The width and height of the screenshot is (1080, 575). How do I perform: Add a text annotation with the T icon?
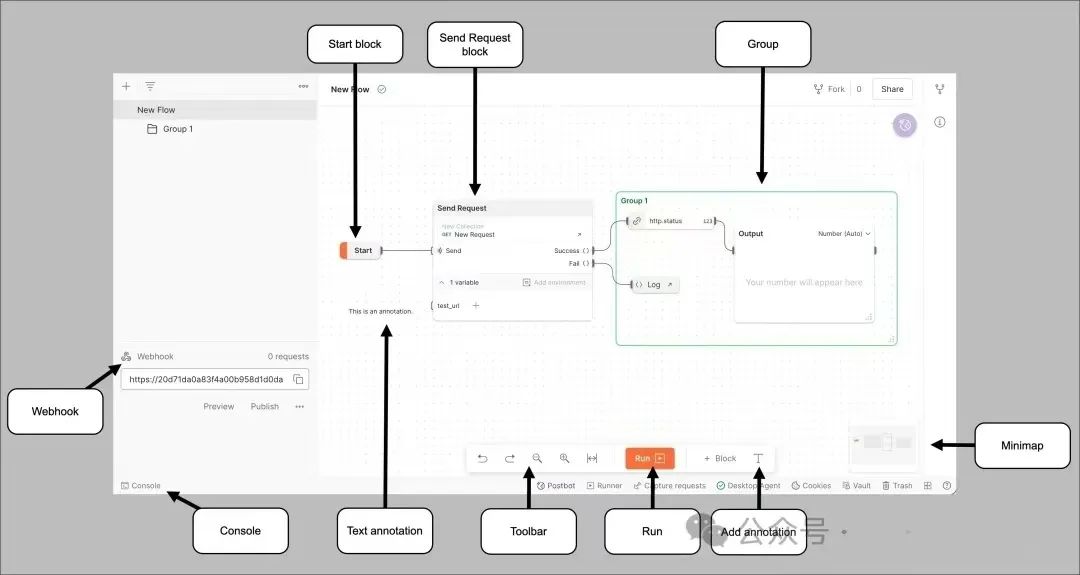(758, 458)
